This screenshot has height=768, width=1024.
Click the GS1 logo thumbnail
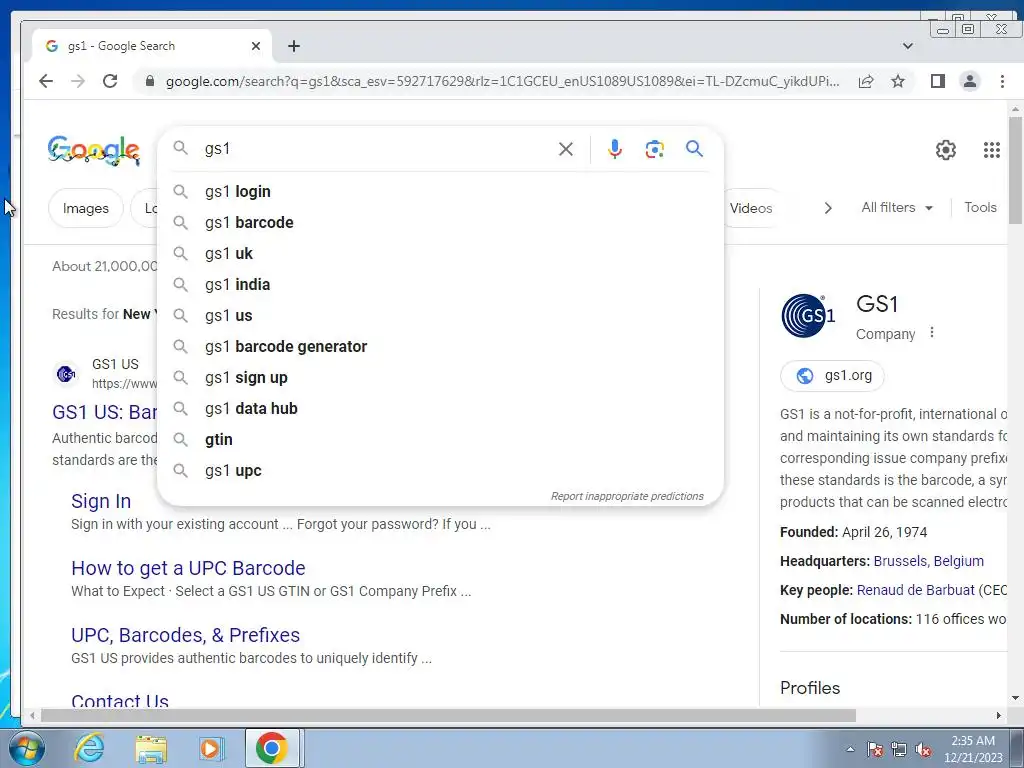808,315
